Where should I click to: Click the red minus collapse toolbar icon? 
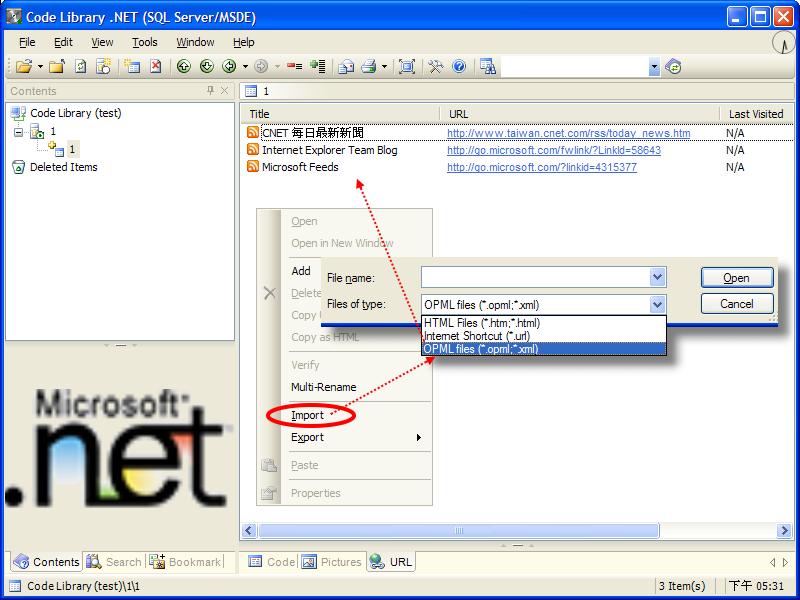click(x=294, y=66)
